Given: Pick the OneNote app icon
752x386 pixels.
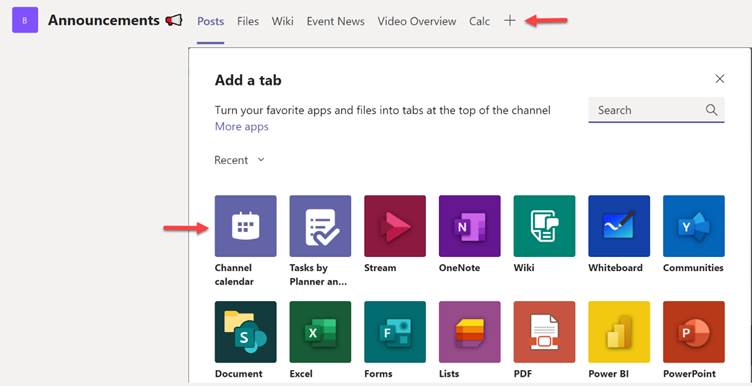Looking at the screenshot, I should [x=470, y=226].
